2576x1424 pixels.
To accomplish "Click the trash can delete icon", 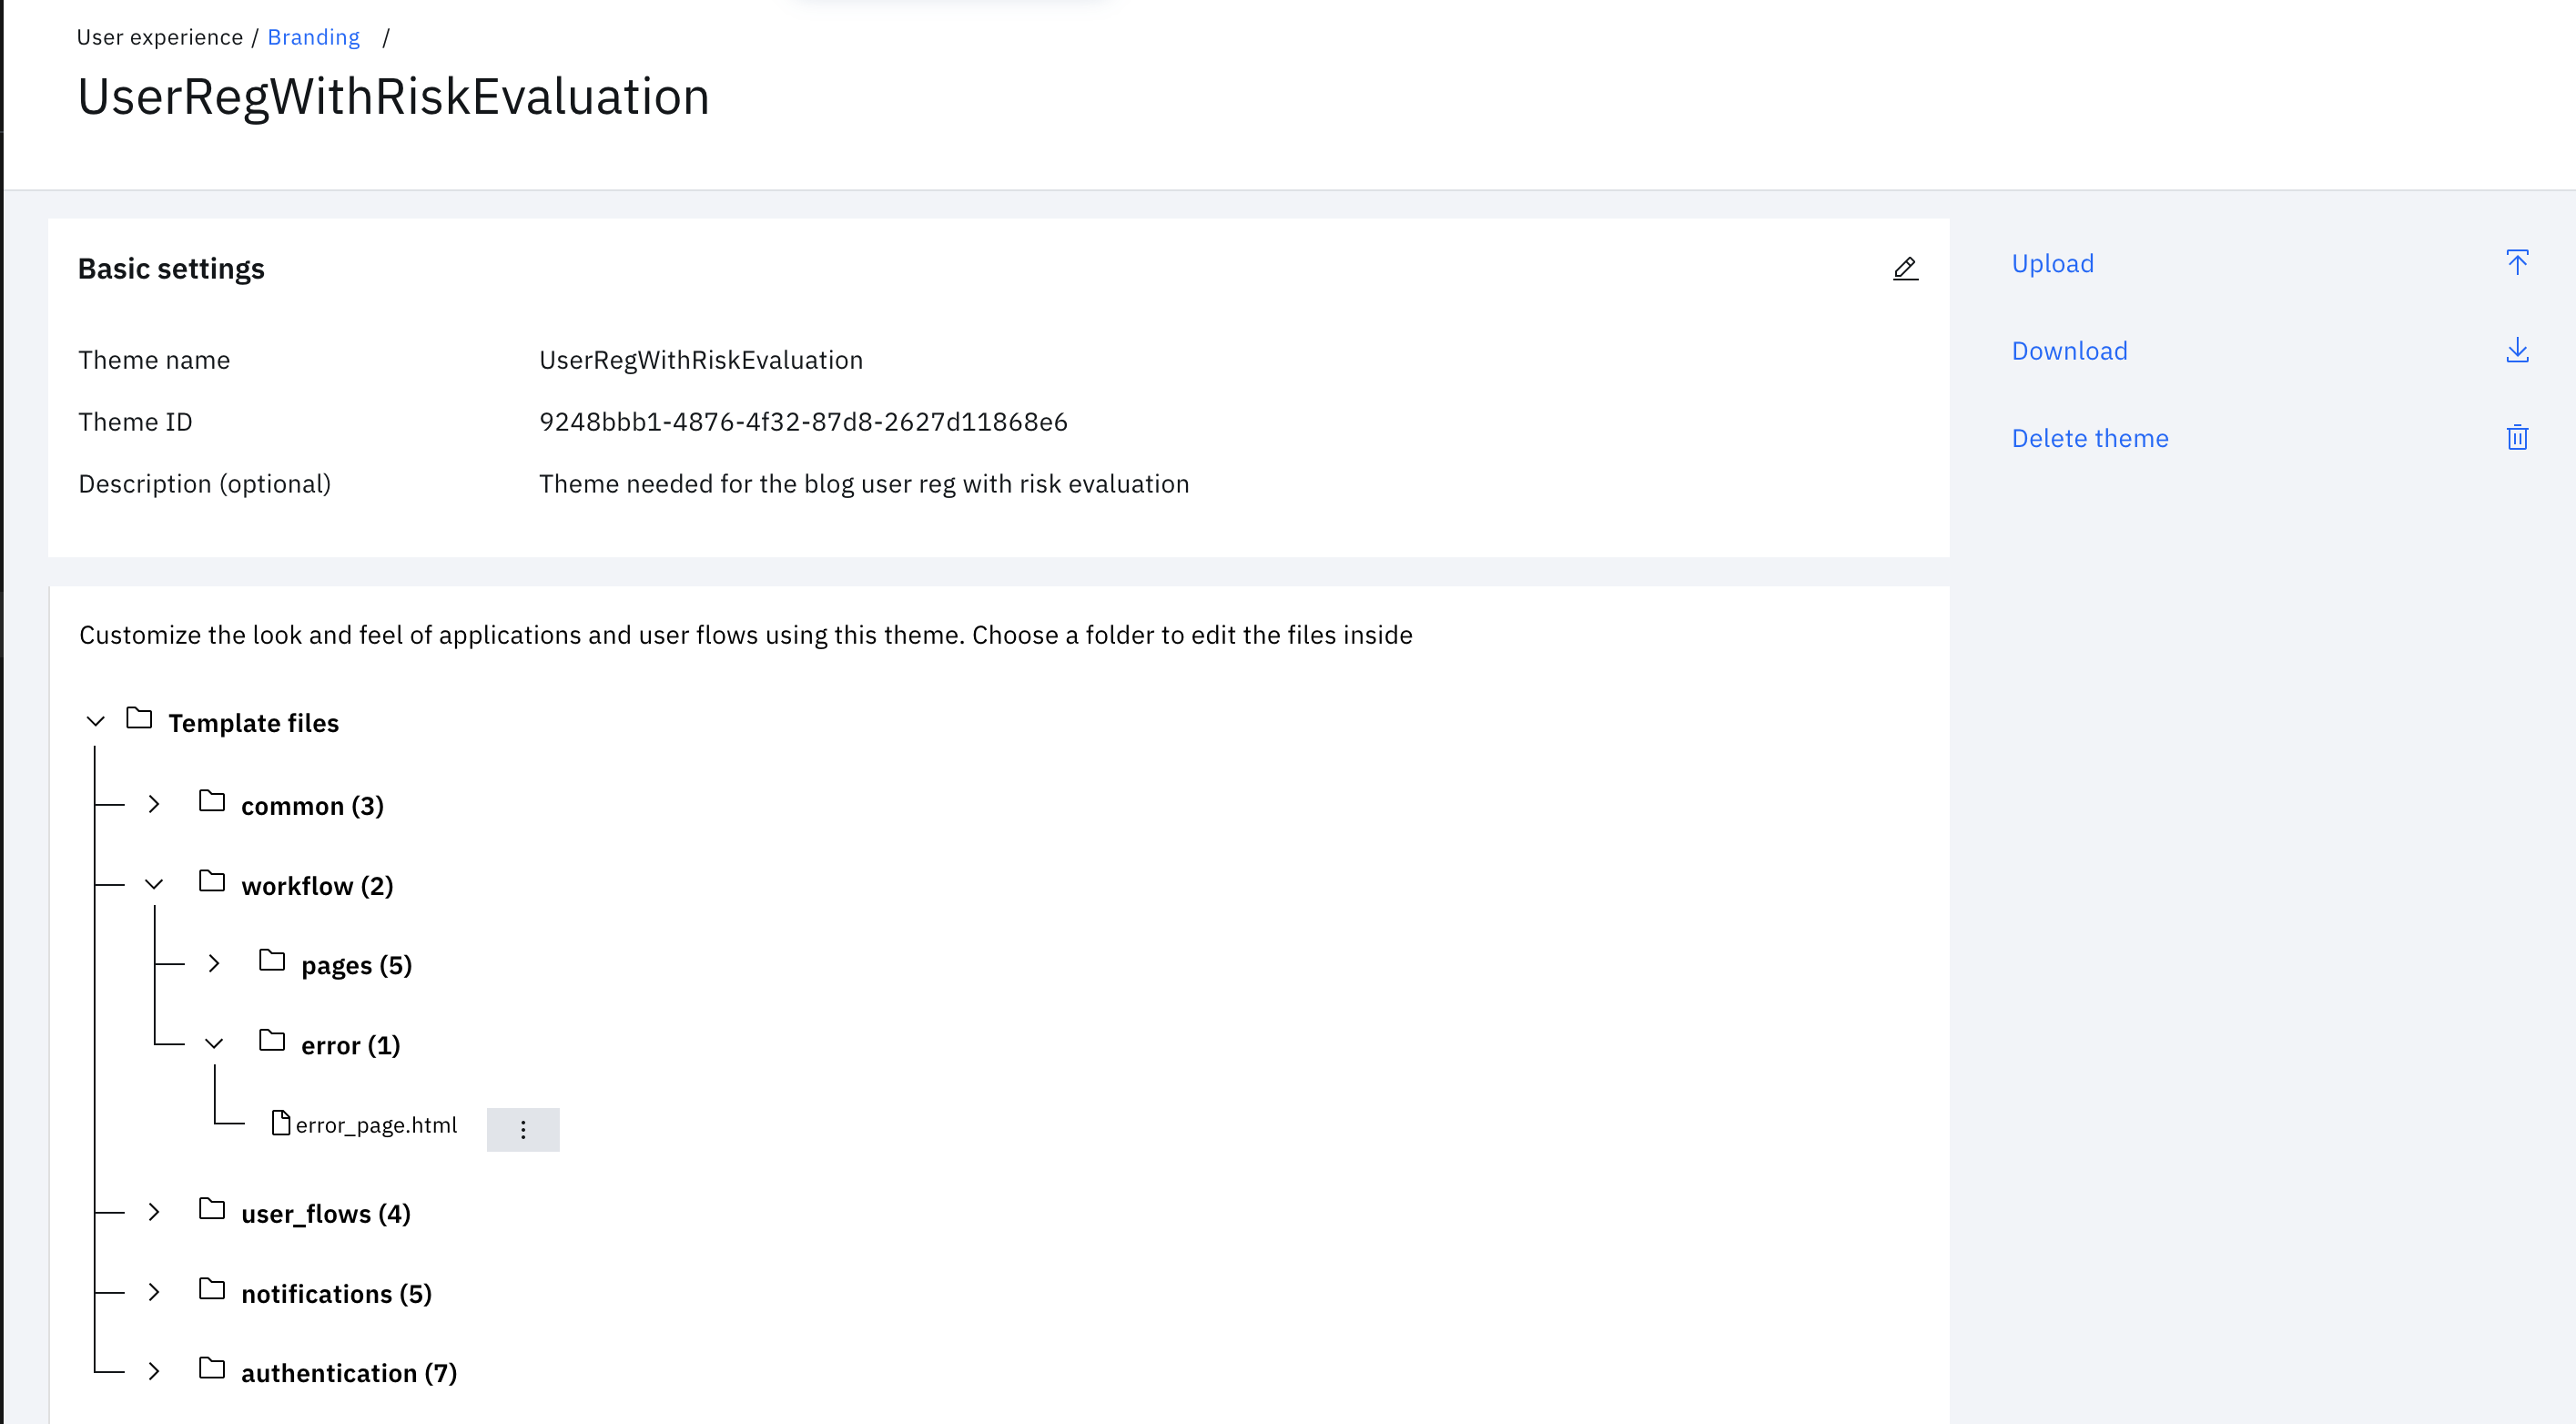I will point(2517,438).
